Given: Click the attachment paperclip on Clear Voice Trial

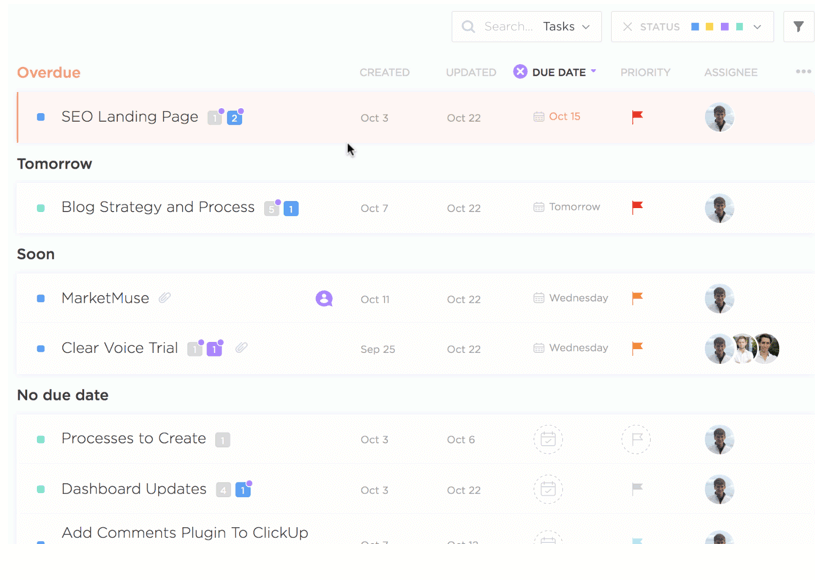Looking at the screenshot, I should point(241,348).
